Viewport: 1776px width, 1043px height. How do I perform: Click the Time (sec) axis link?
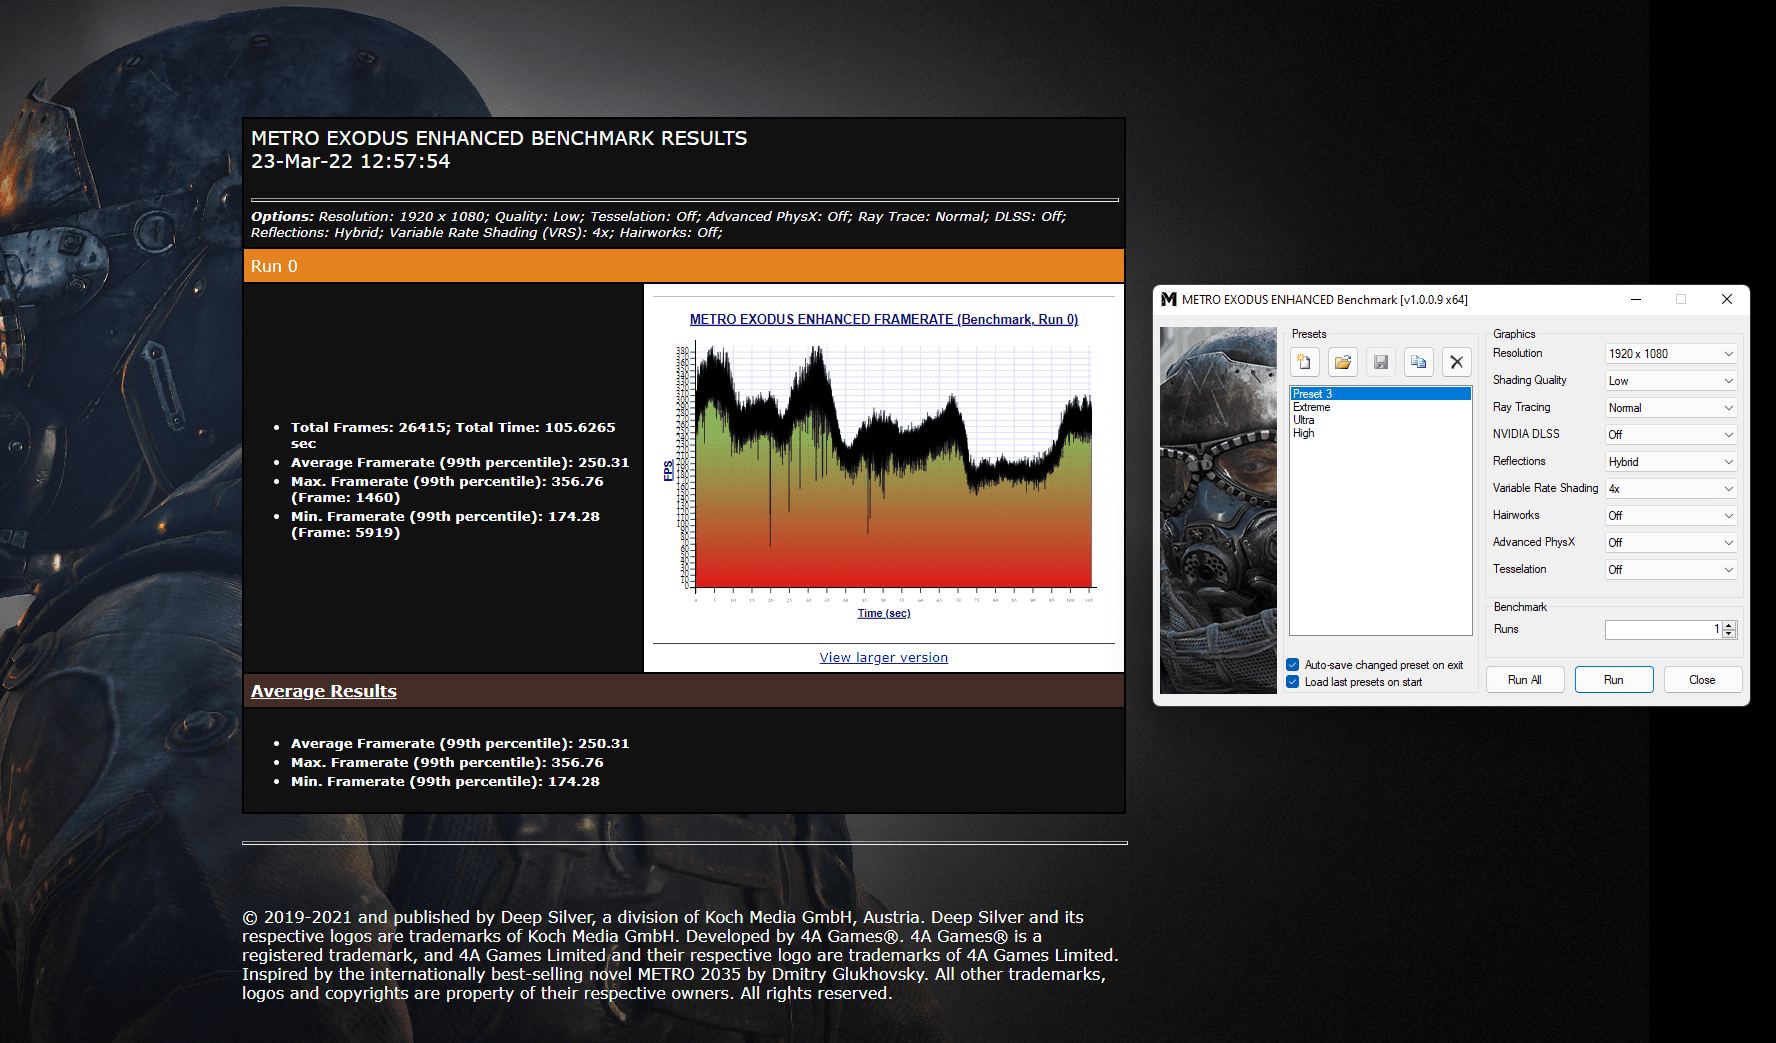tap(884, 614)
